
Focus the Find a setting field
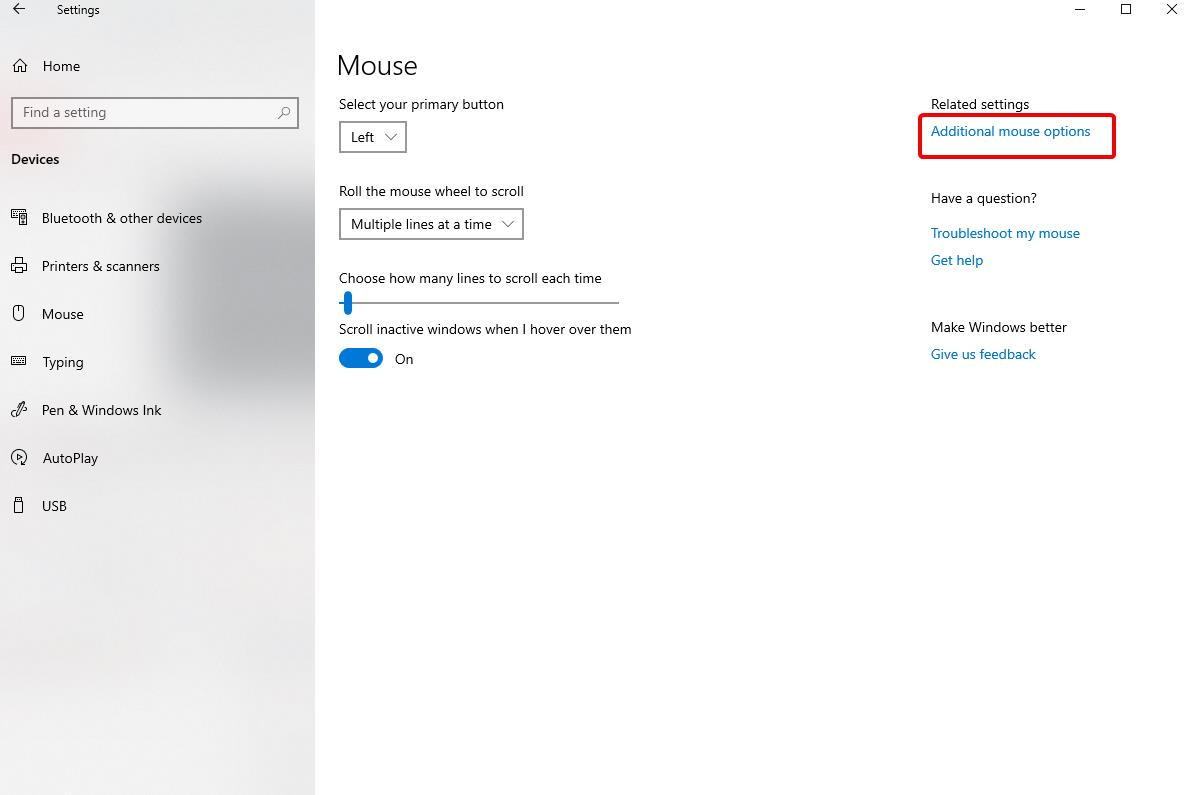(x=155, y=113)
